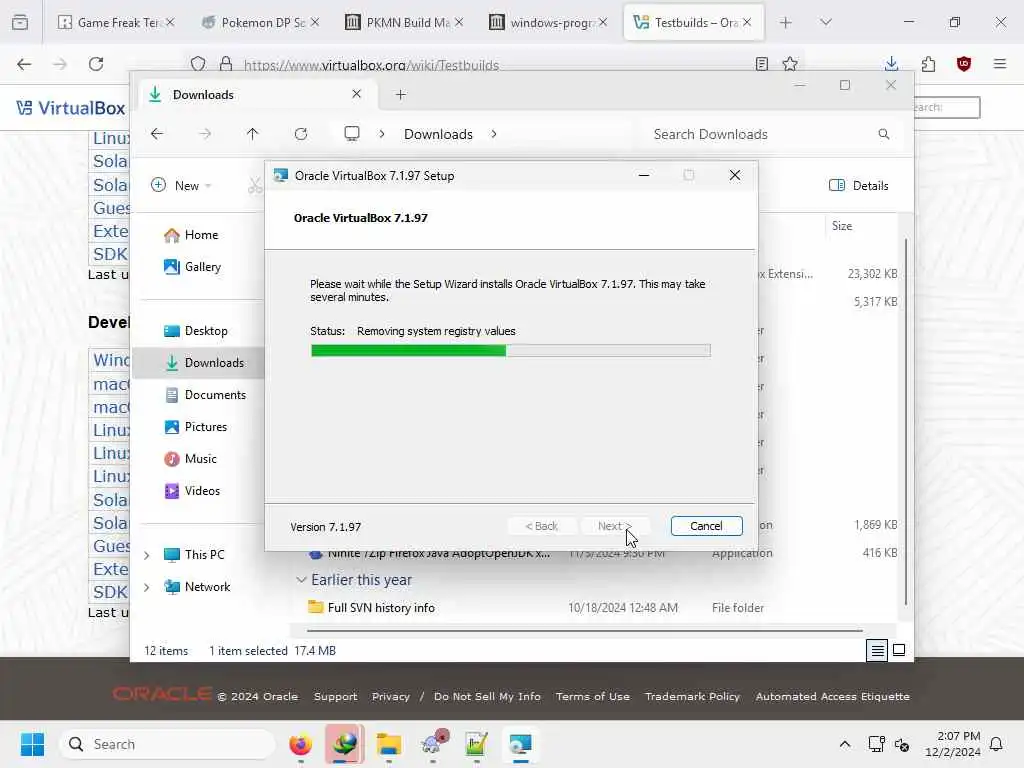Select the Full SVN history info folder
The width and height of the screenshot is (1024, 768).
click(381, 607)
